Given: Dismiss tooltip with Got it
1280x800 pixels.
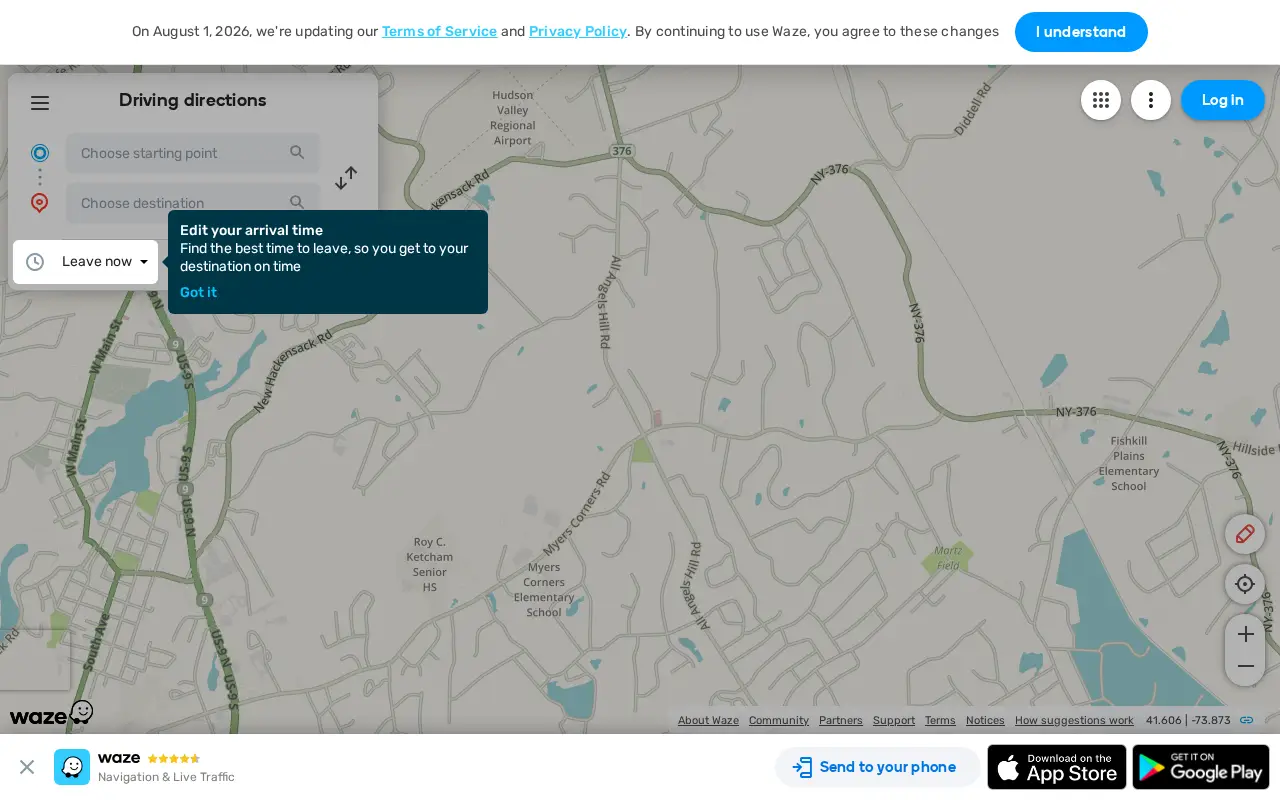Looking at the screenshot, I should 198,292.
